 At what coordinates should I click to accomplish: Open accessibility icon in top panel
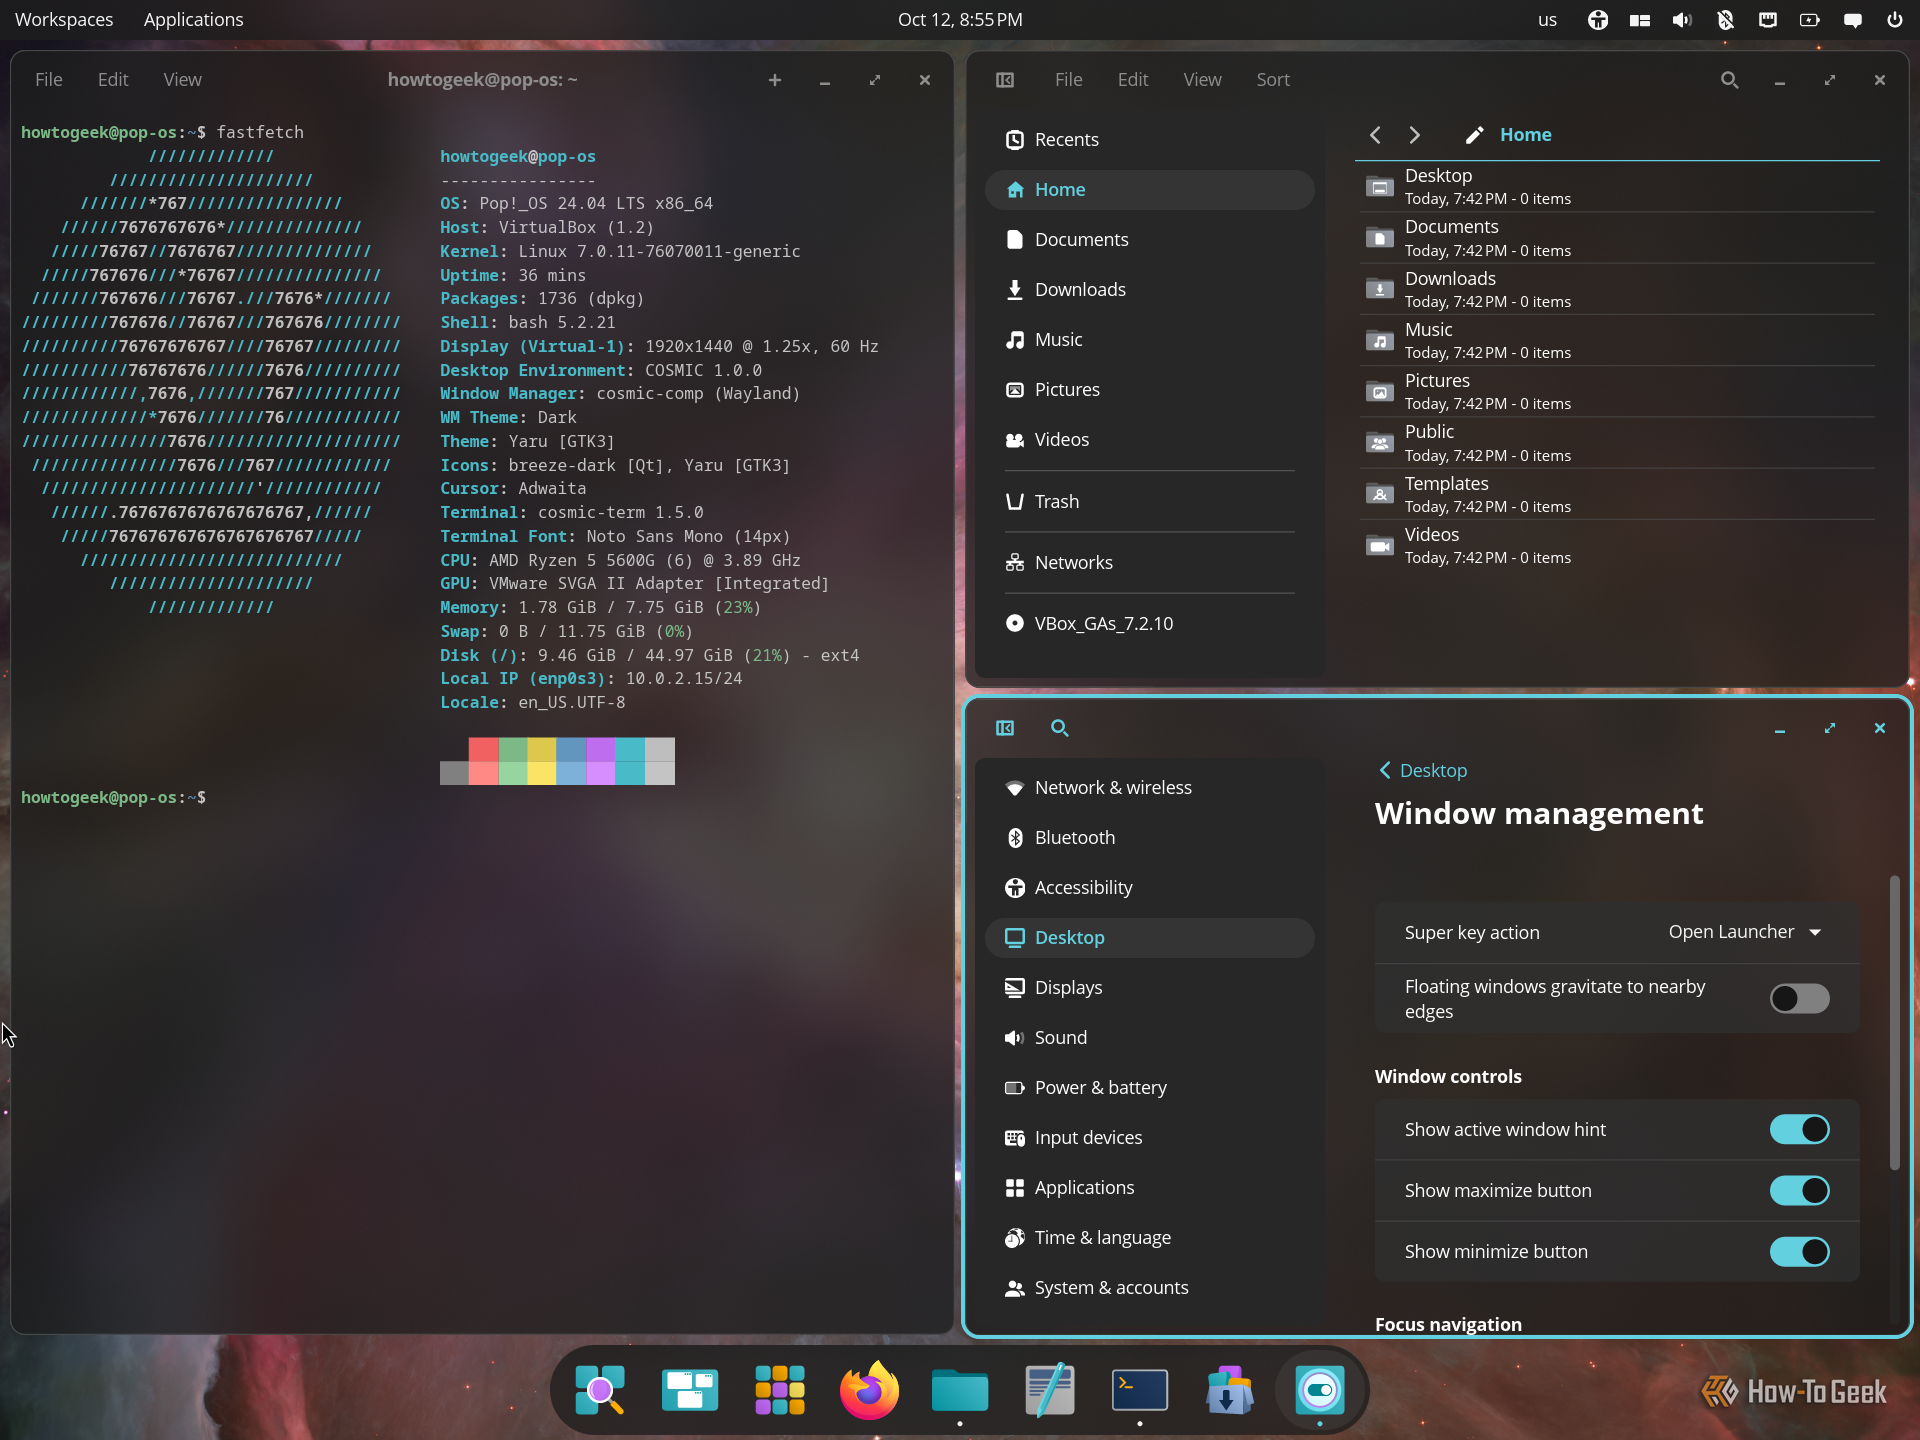pyautogui.click(x=1598, y=20)
